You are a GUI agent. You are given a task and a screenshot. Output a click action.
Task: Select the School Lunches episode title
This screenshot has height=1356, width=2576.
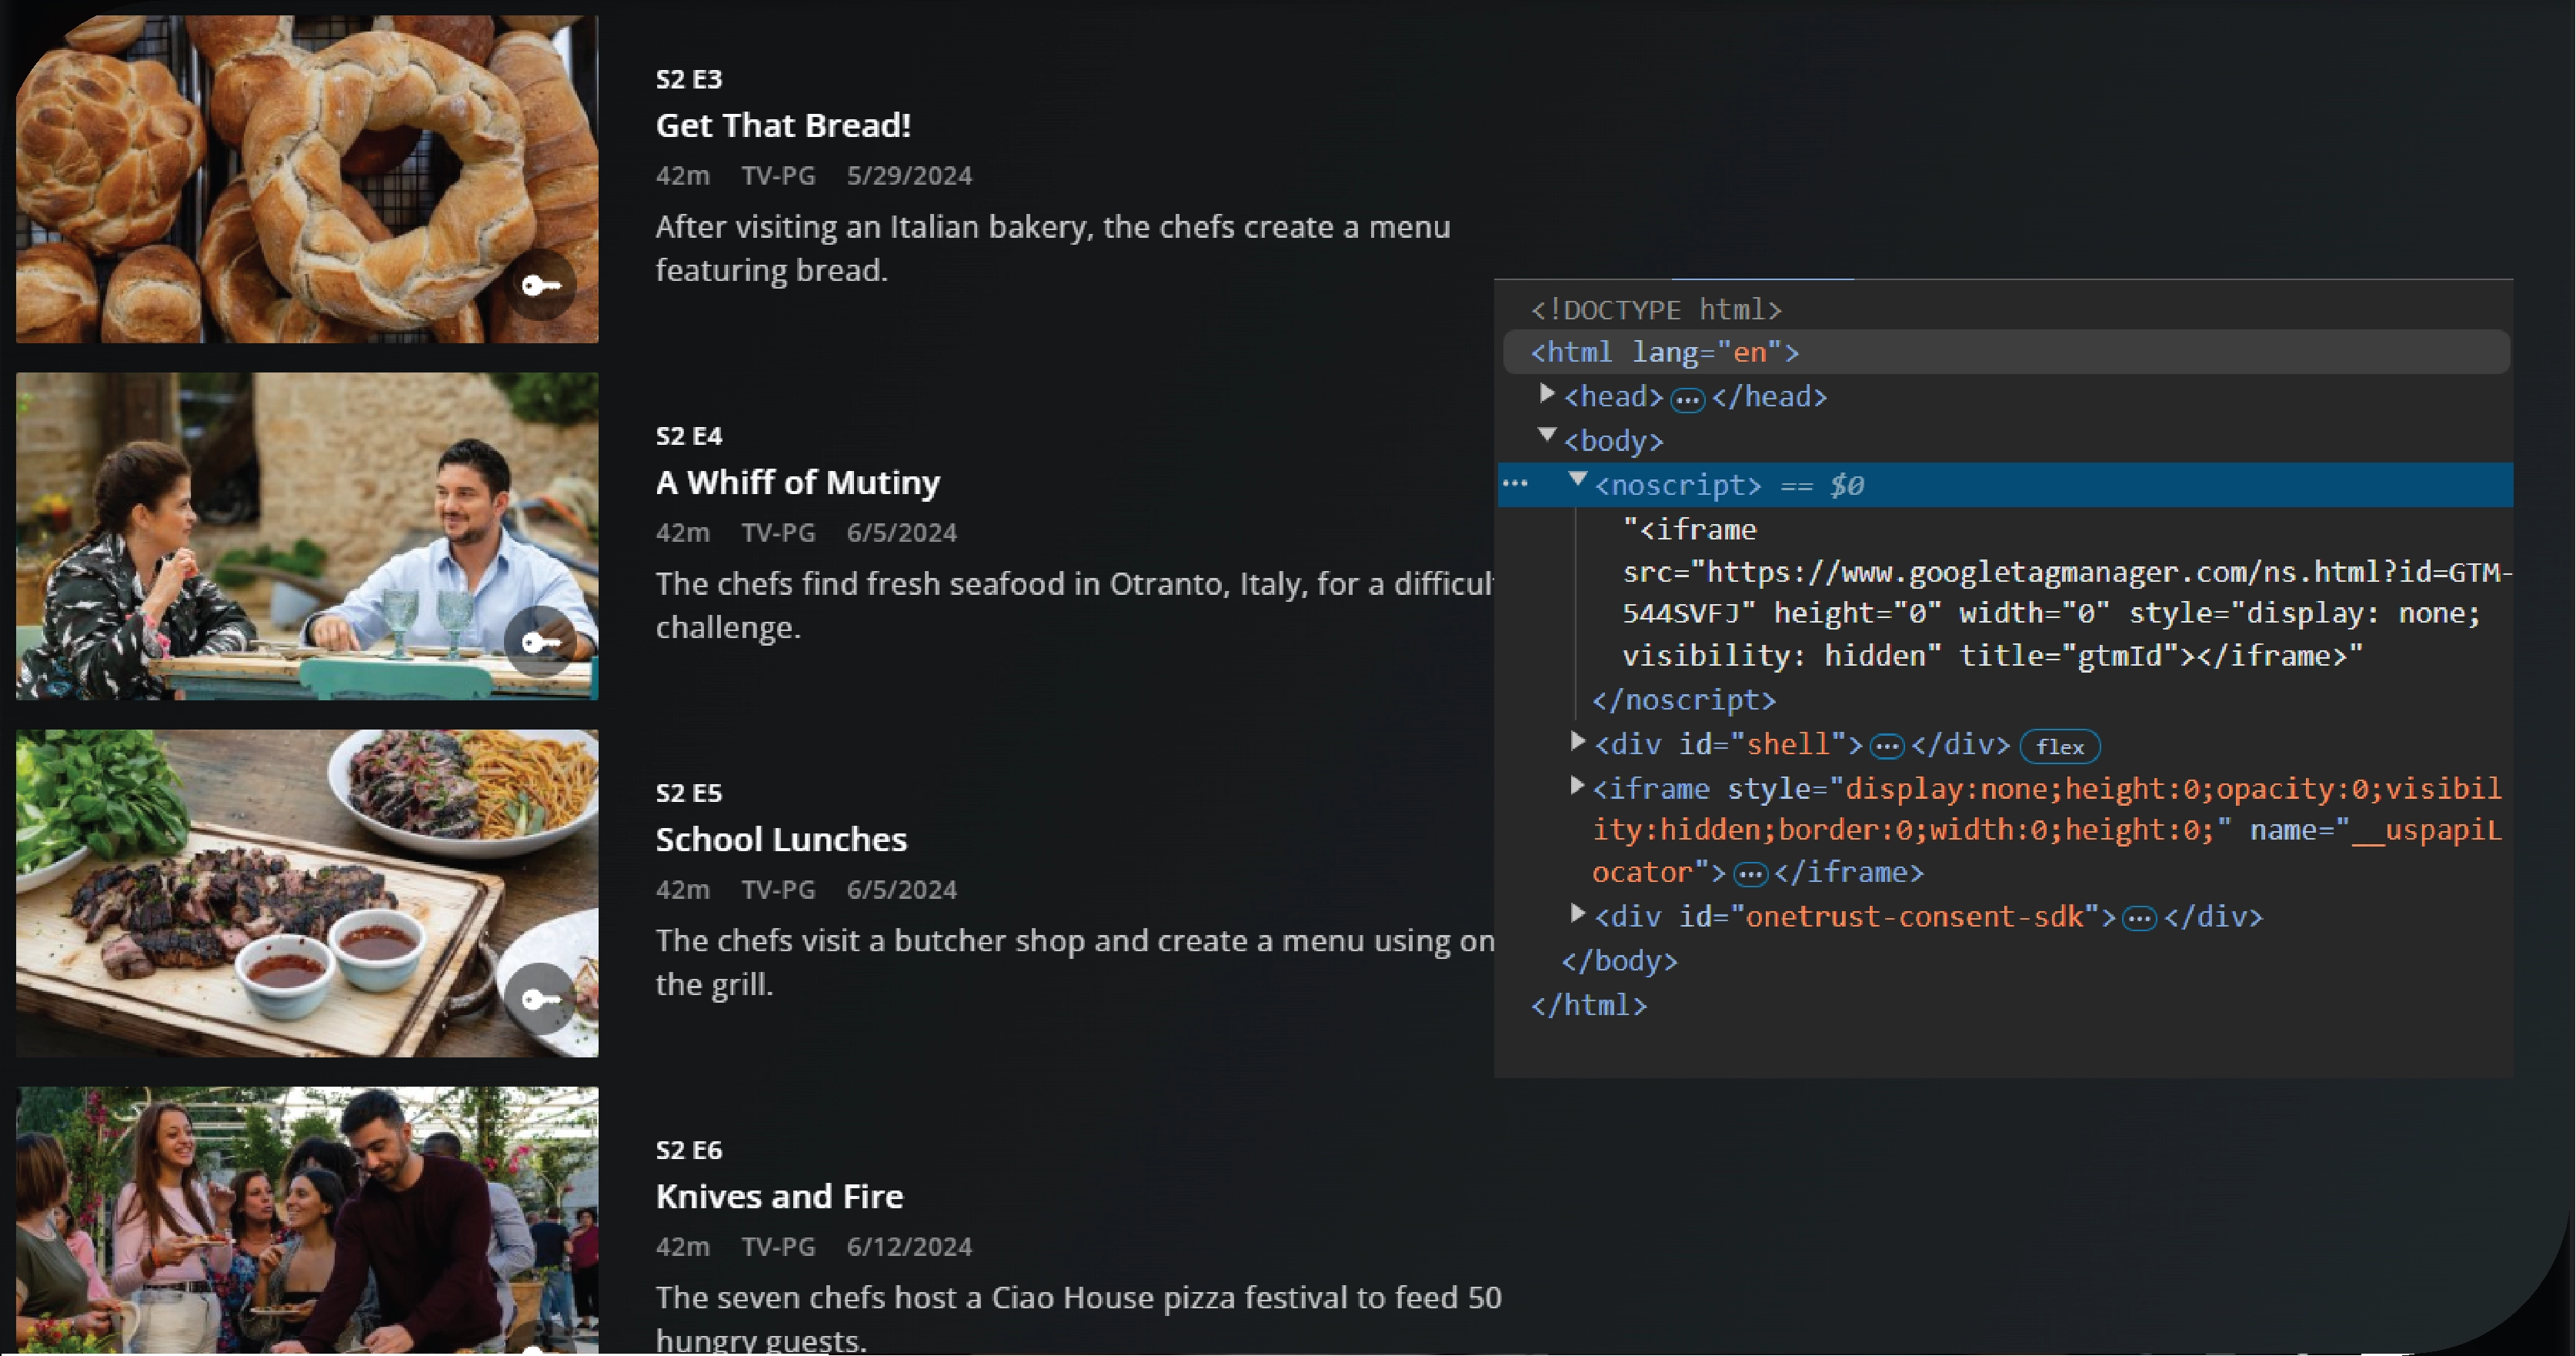(781, 840)
